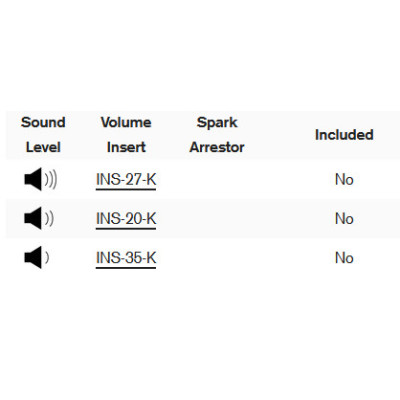Click the Volume Insert column header

126,135
